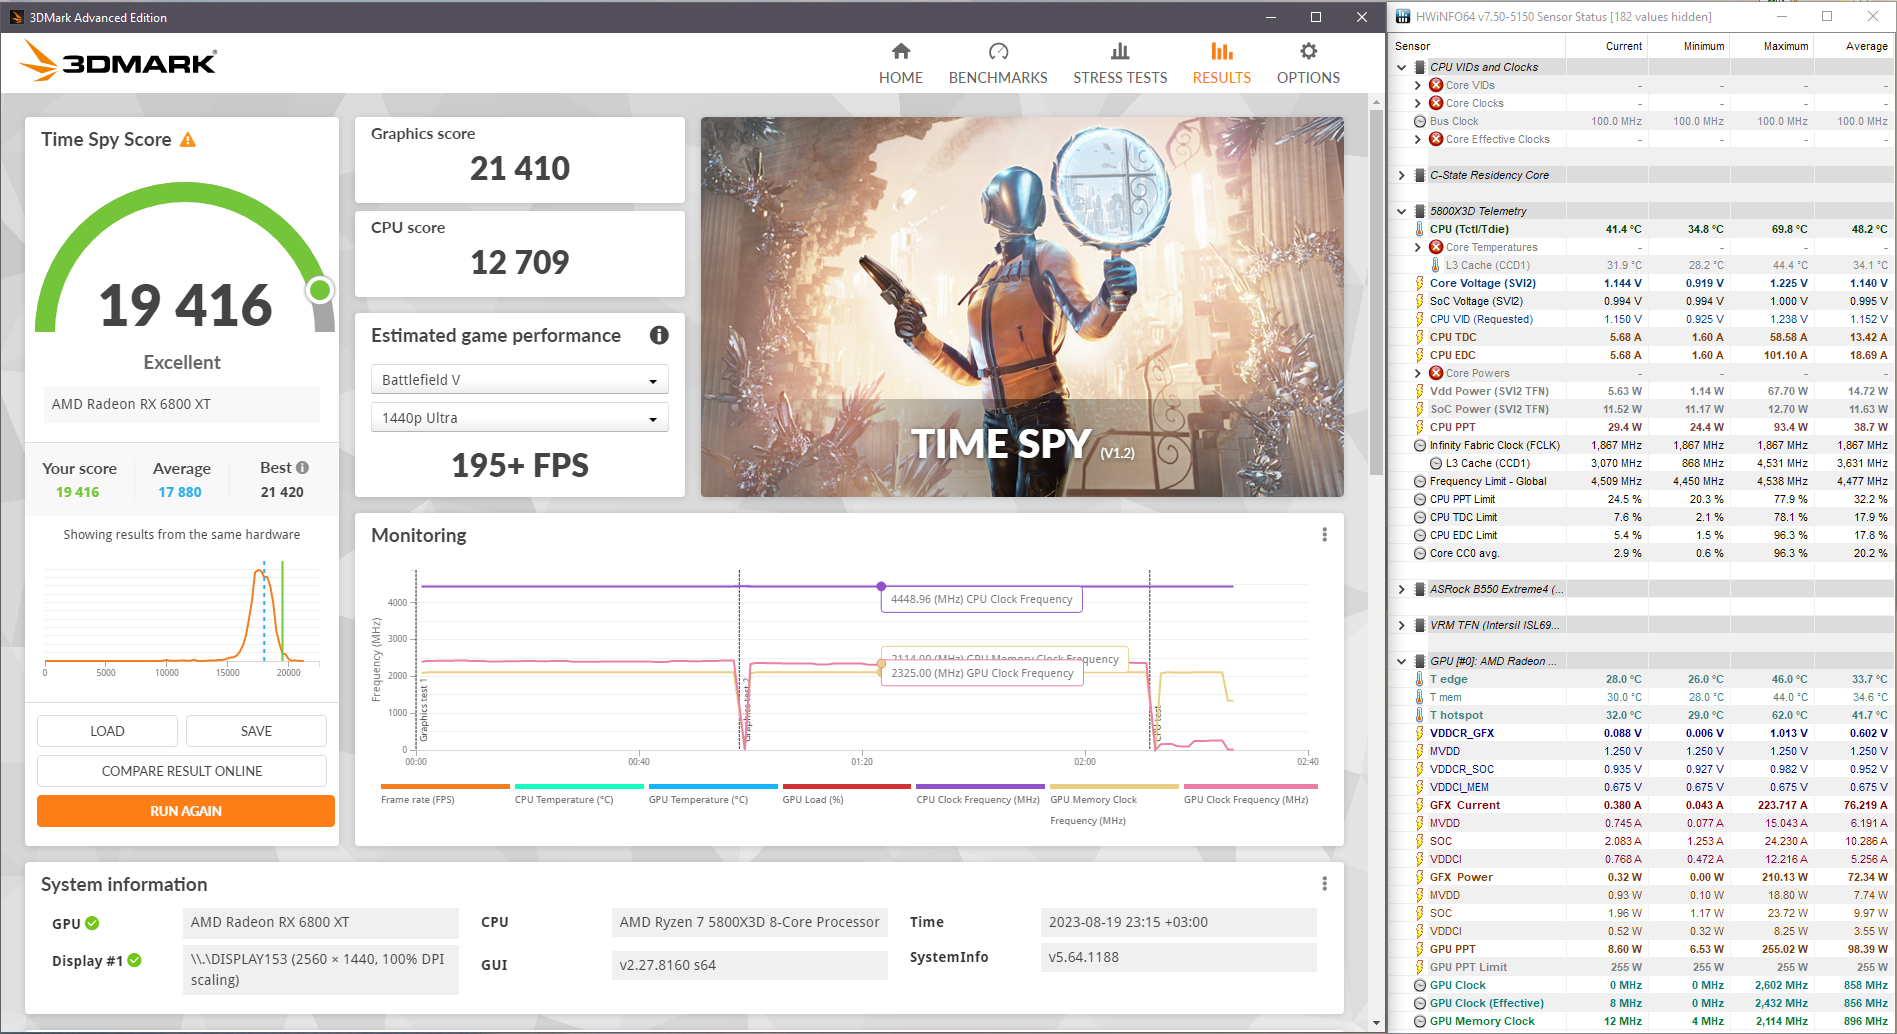Screen dimensions: 1897x1034
Task: Click the clock icon for Infinity Fabric Clock
Action: click(1419, 445)
